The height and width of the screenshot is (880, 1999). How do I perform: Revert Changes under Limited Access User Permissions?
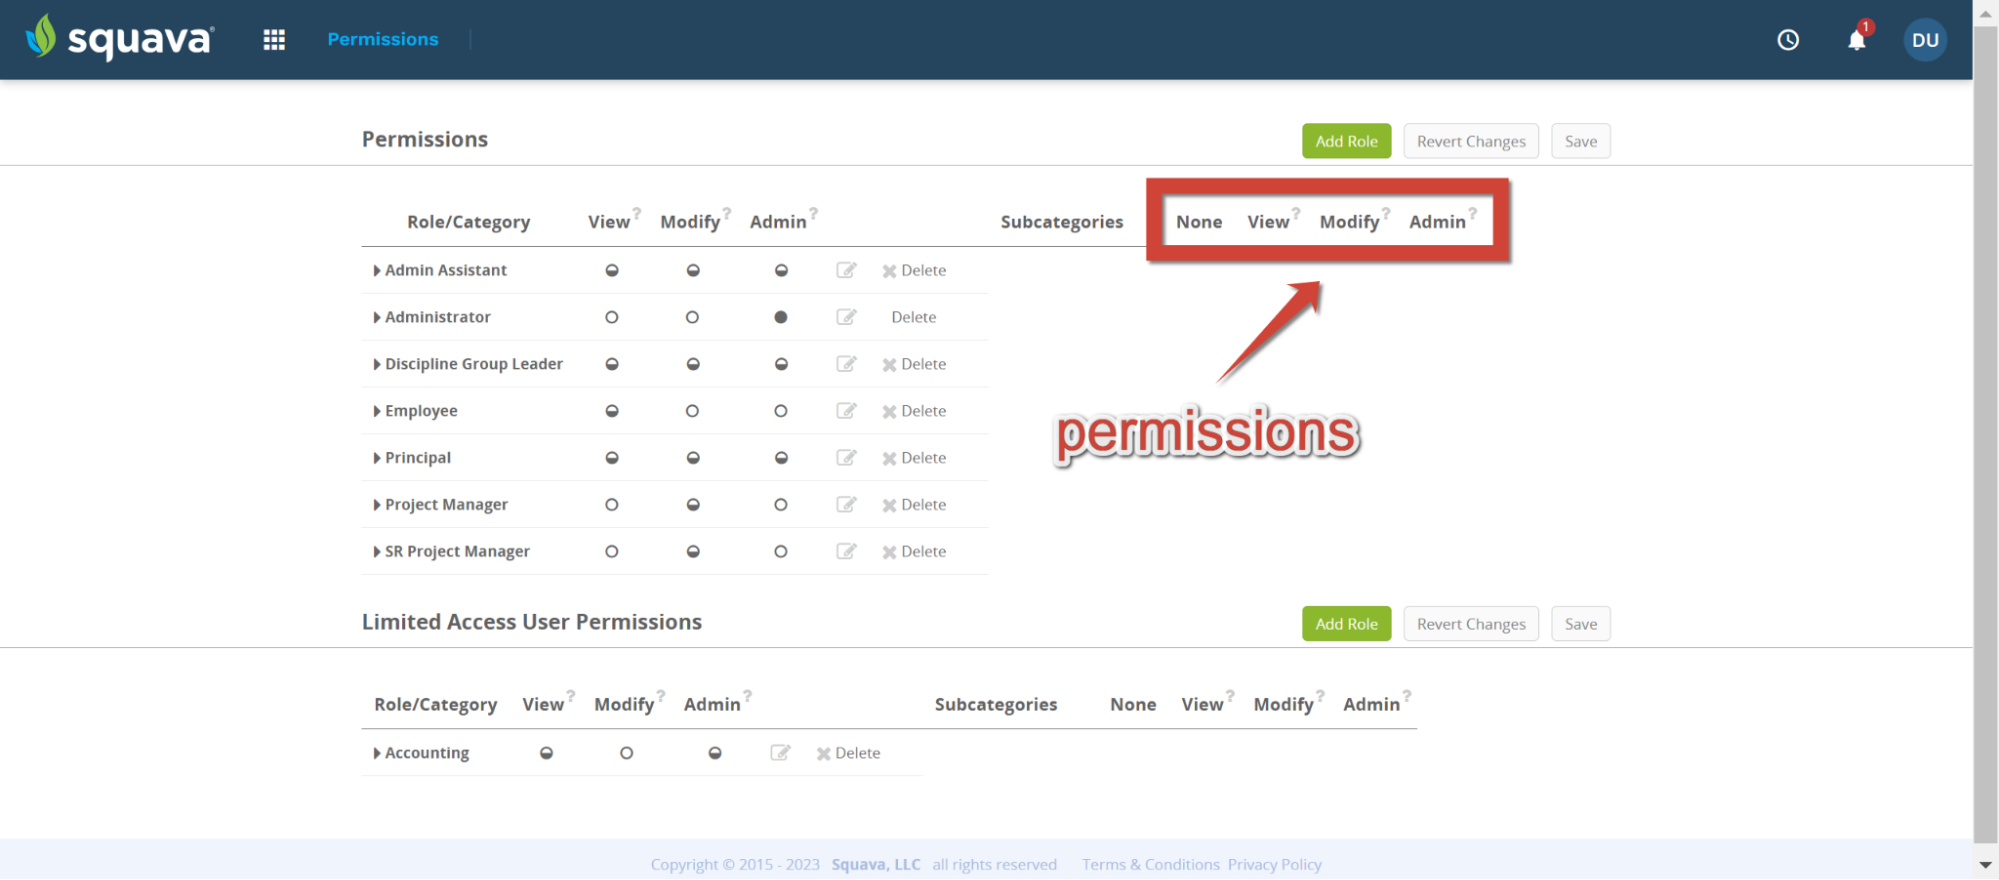1471,624
